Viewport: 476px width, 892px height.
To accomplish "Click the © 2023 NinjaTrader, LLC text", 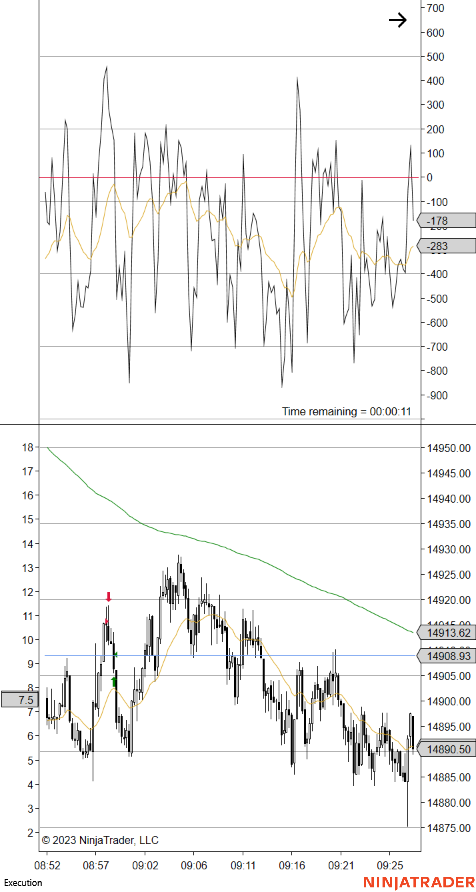I will click(100, 840).
